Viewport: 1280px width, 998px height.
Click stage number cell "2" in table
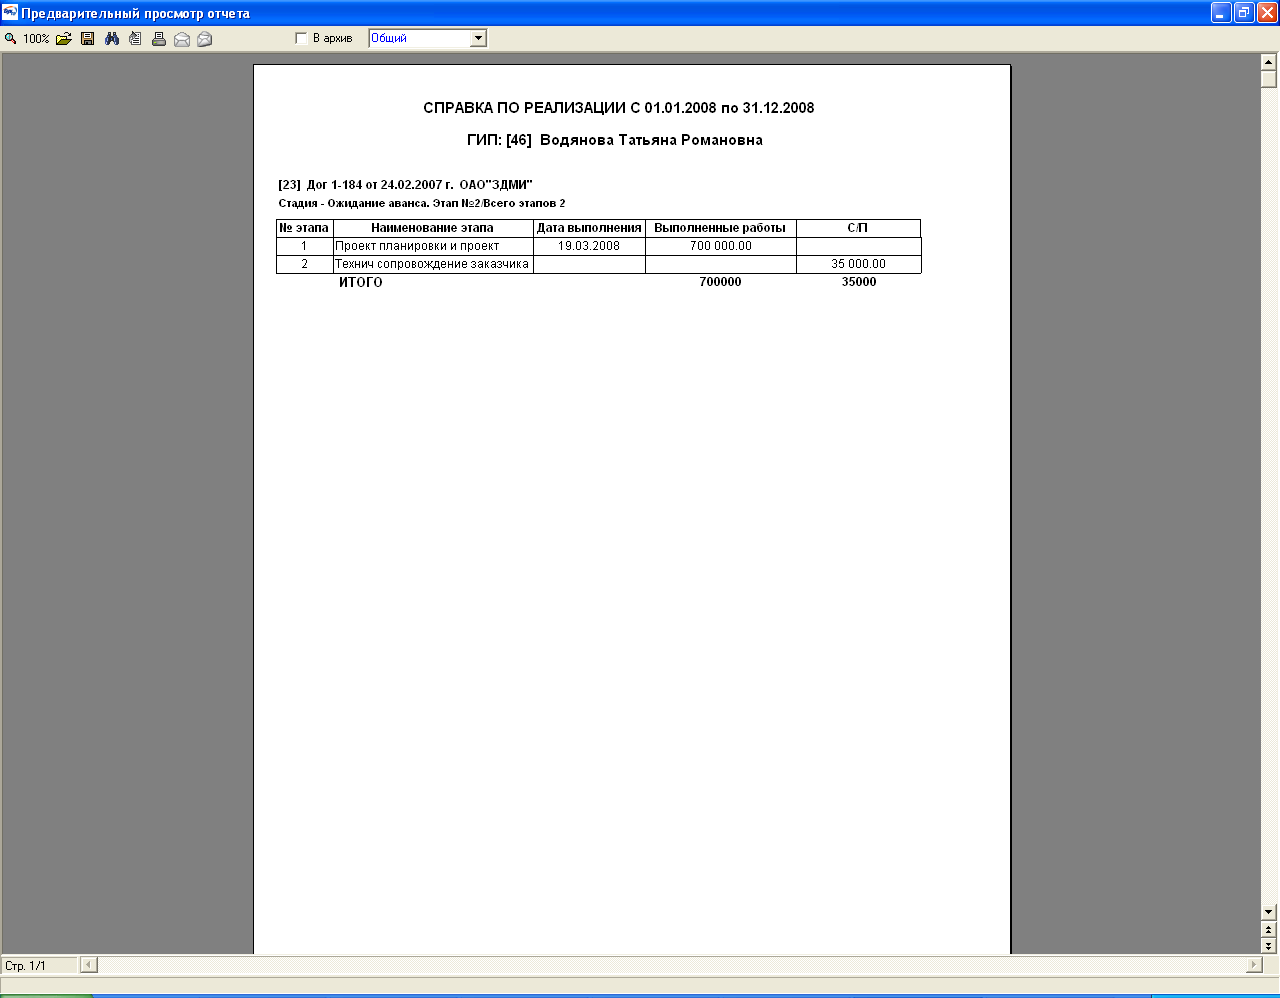click(304, 264)
